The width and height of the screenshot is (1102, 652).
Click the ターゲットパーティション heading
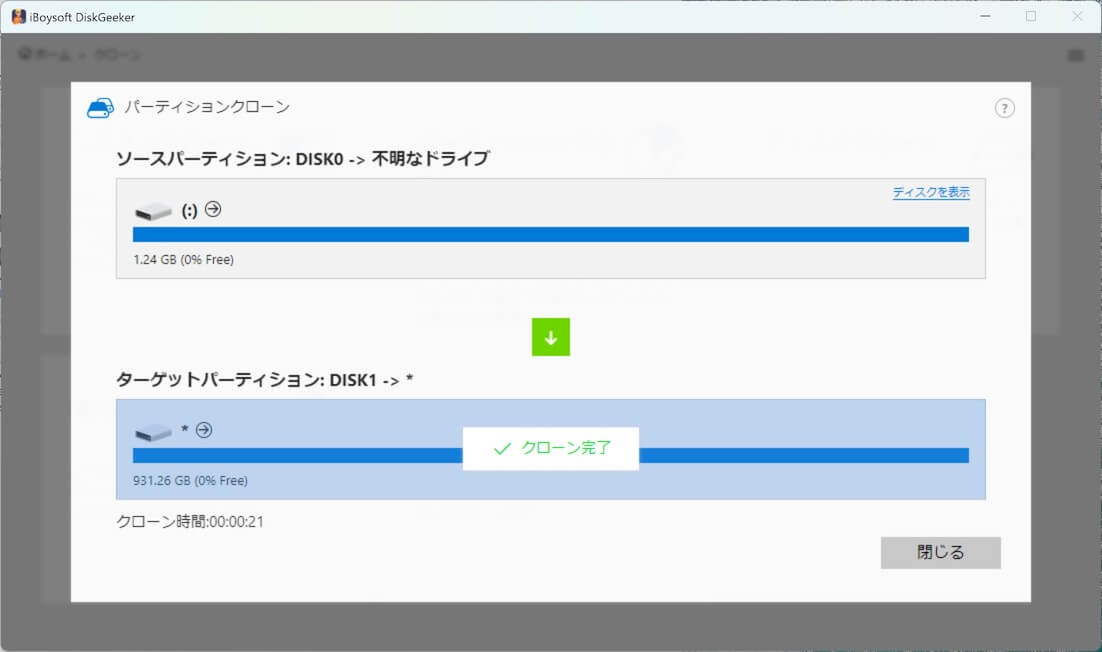264,380
